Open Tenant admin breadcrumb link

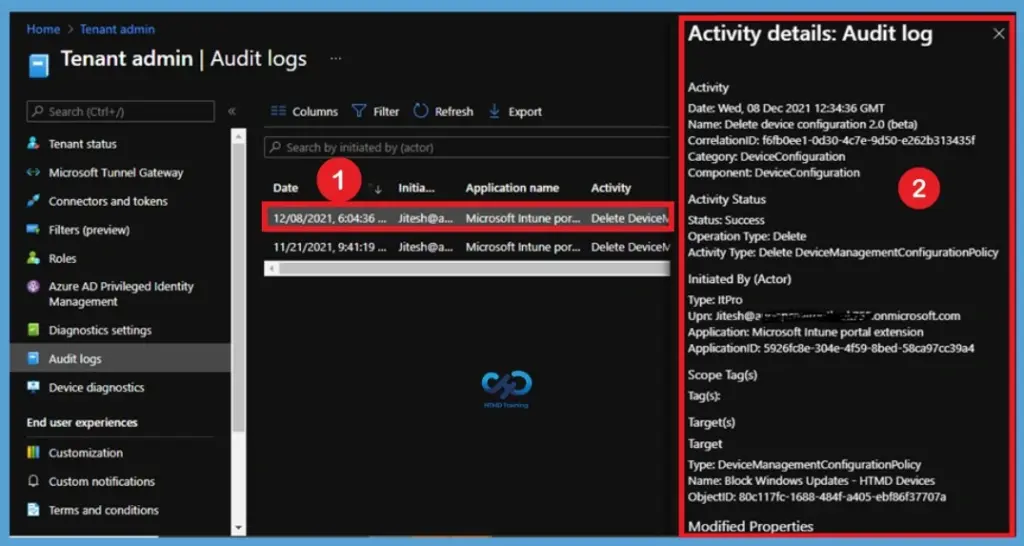point(118,29)
